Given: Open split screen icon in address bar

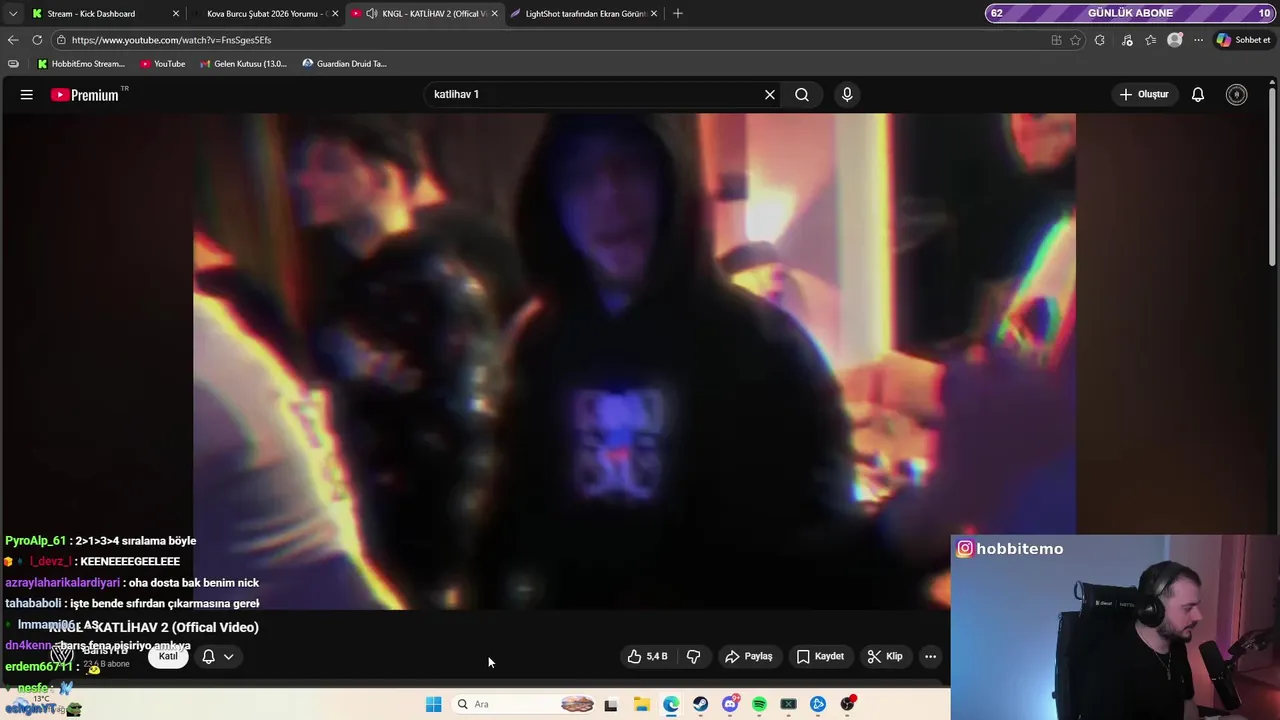Looking at the screenshot, I should (x=1056, y=40).
